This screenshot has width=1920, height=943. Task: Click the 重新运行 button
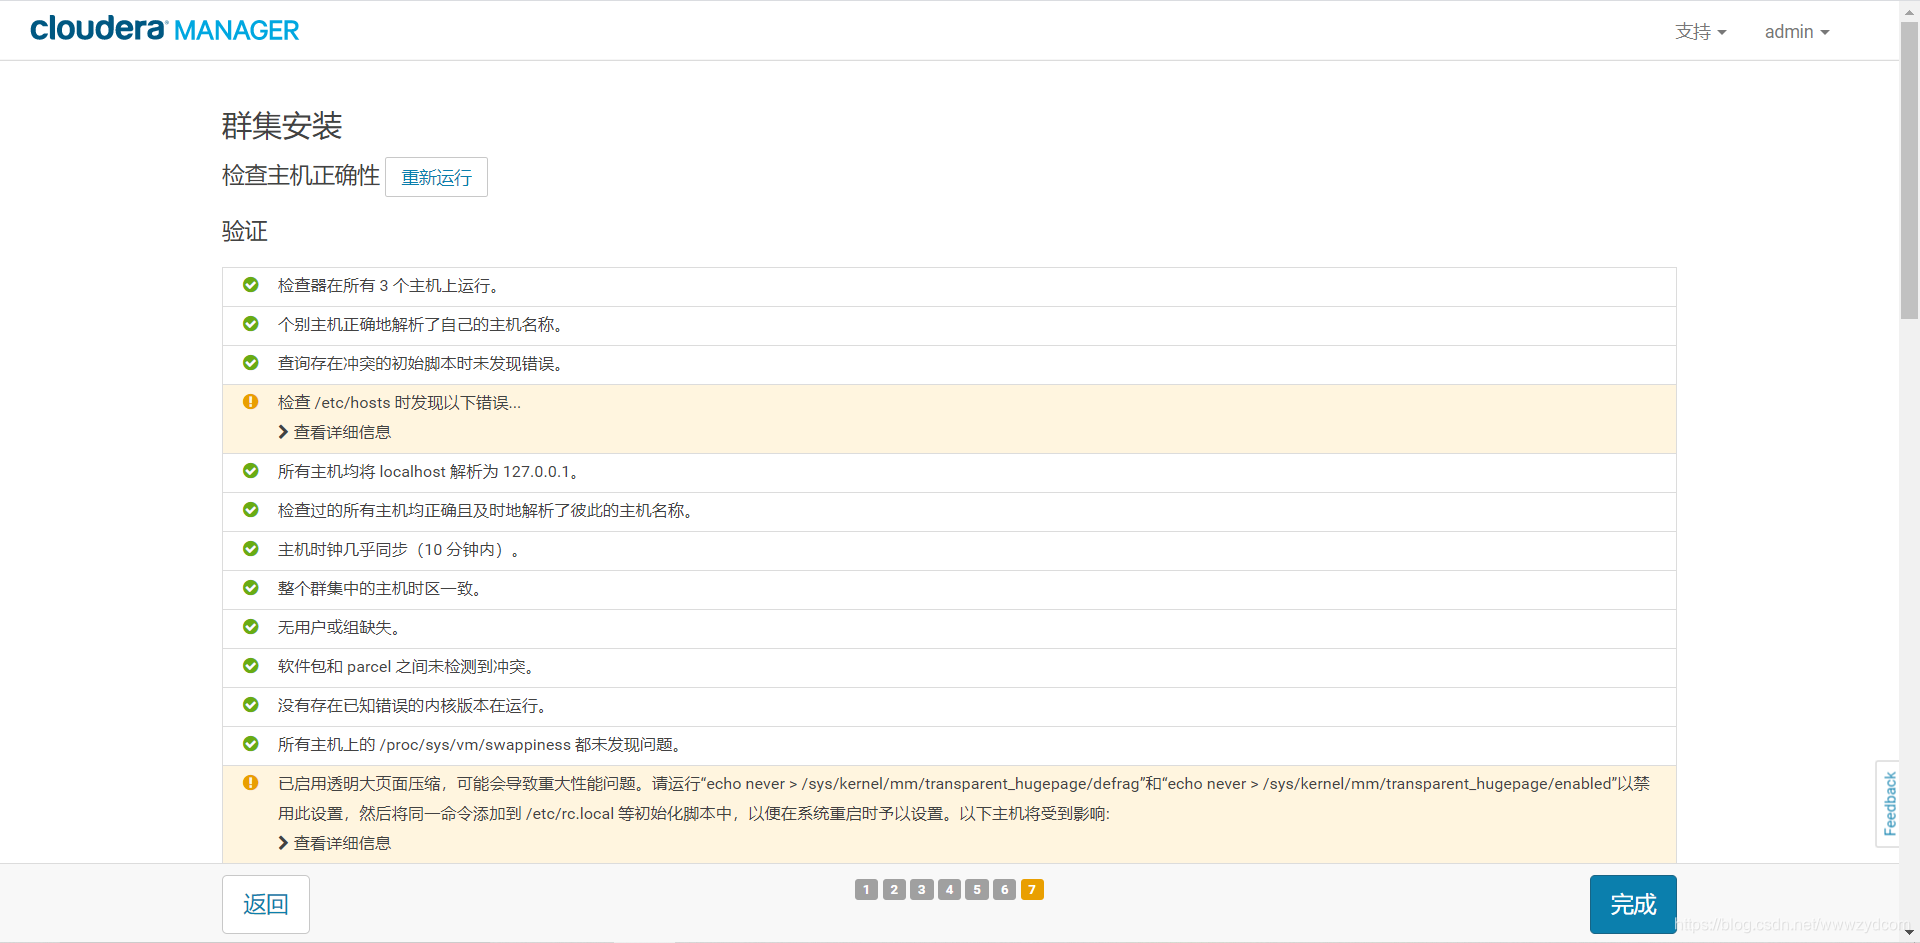click(436, 177)
